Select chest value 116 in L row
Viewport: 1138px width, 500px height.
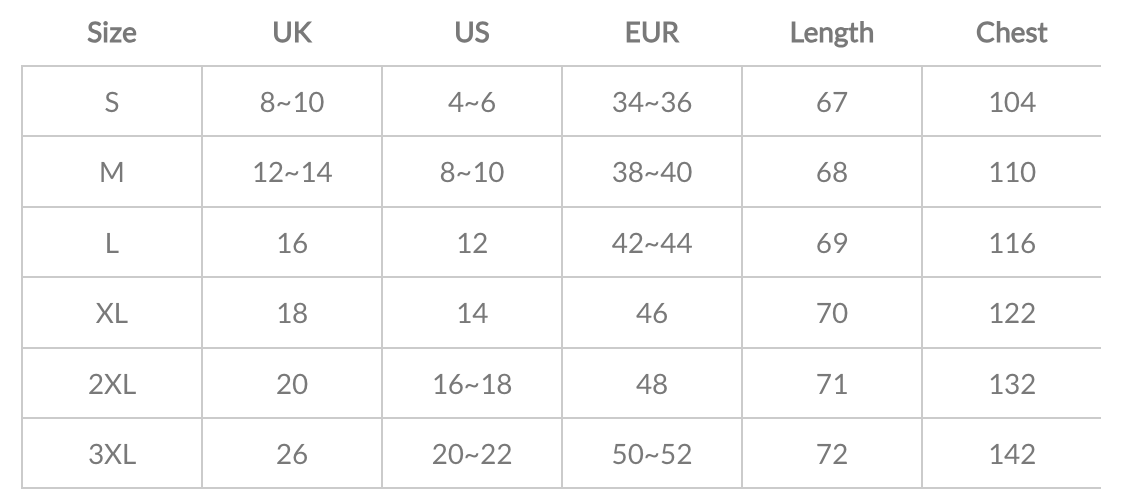[1012, 243]
